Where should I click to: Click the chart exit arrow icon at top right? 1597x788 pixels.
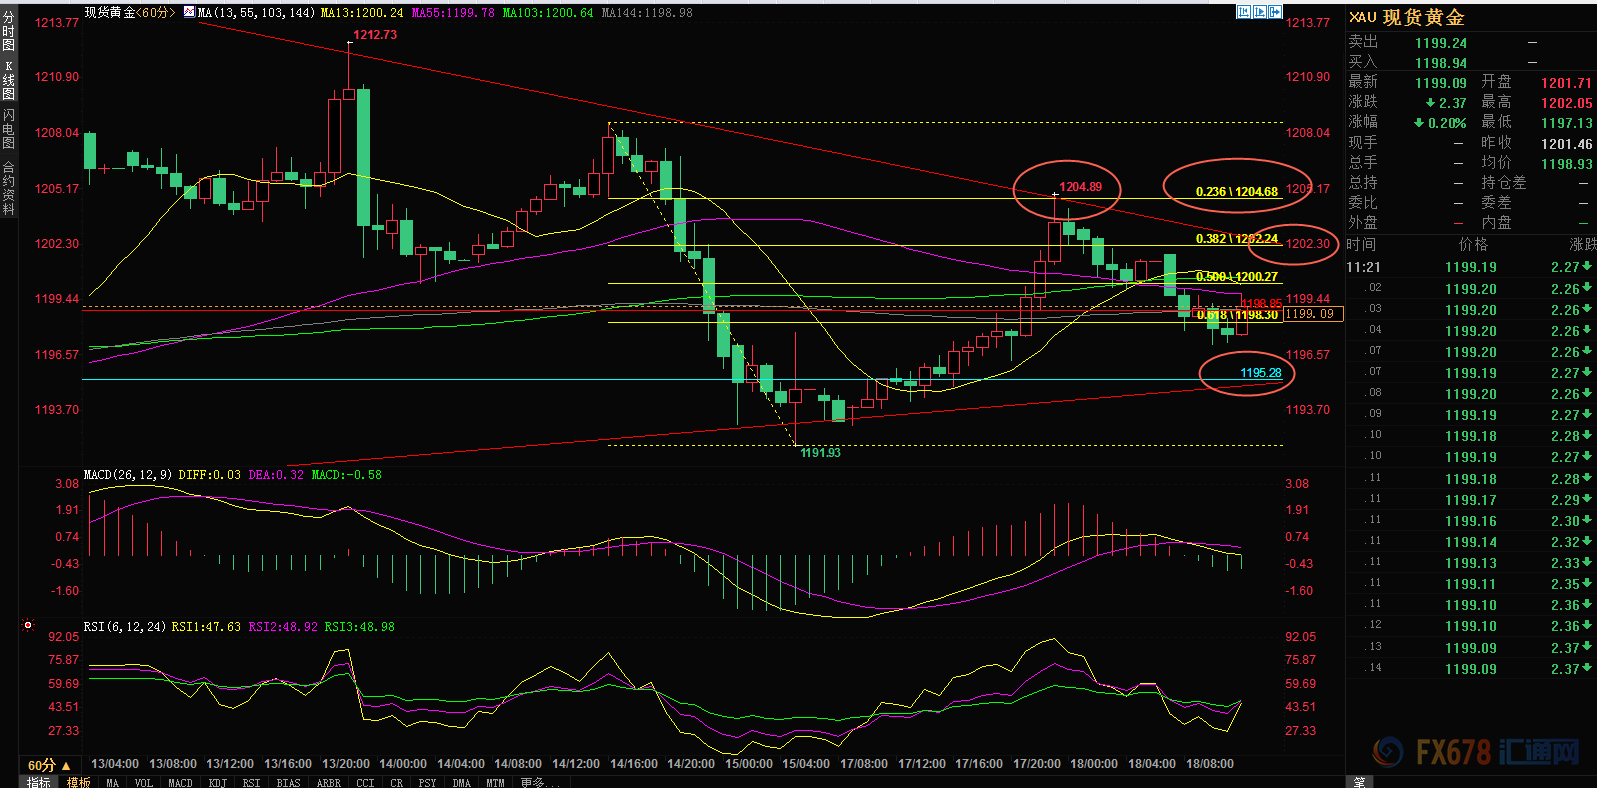coord(1275,12)
